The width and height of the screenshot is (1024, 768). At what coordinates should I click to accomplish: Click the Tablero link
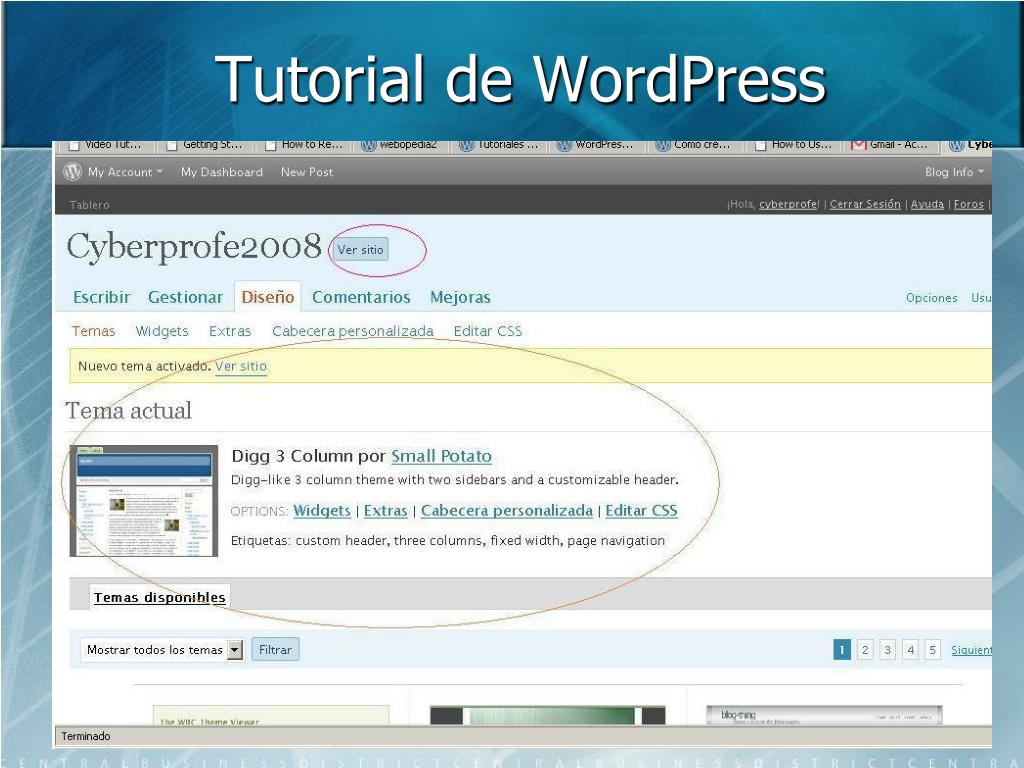(x=89, y=204)
